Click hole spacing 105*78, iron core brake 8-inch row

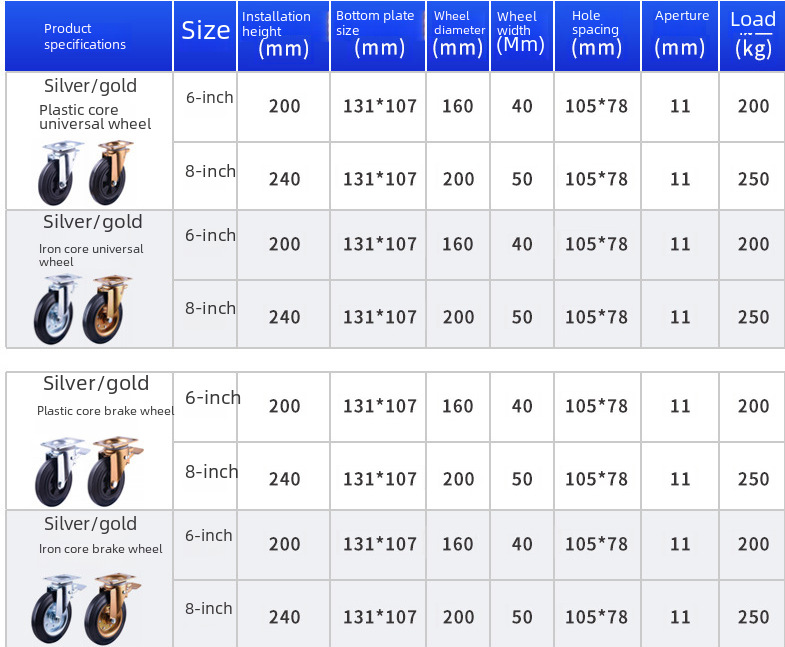[596, 617]
